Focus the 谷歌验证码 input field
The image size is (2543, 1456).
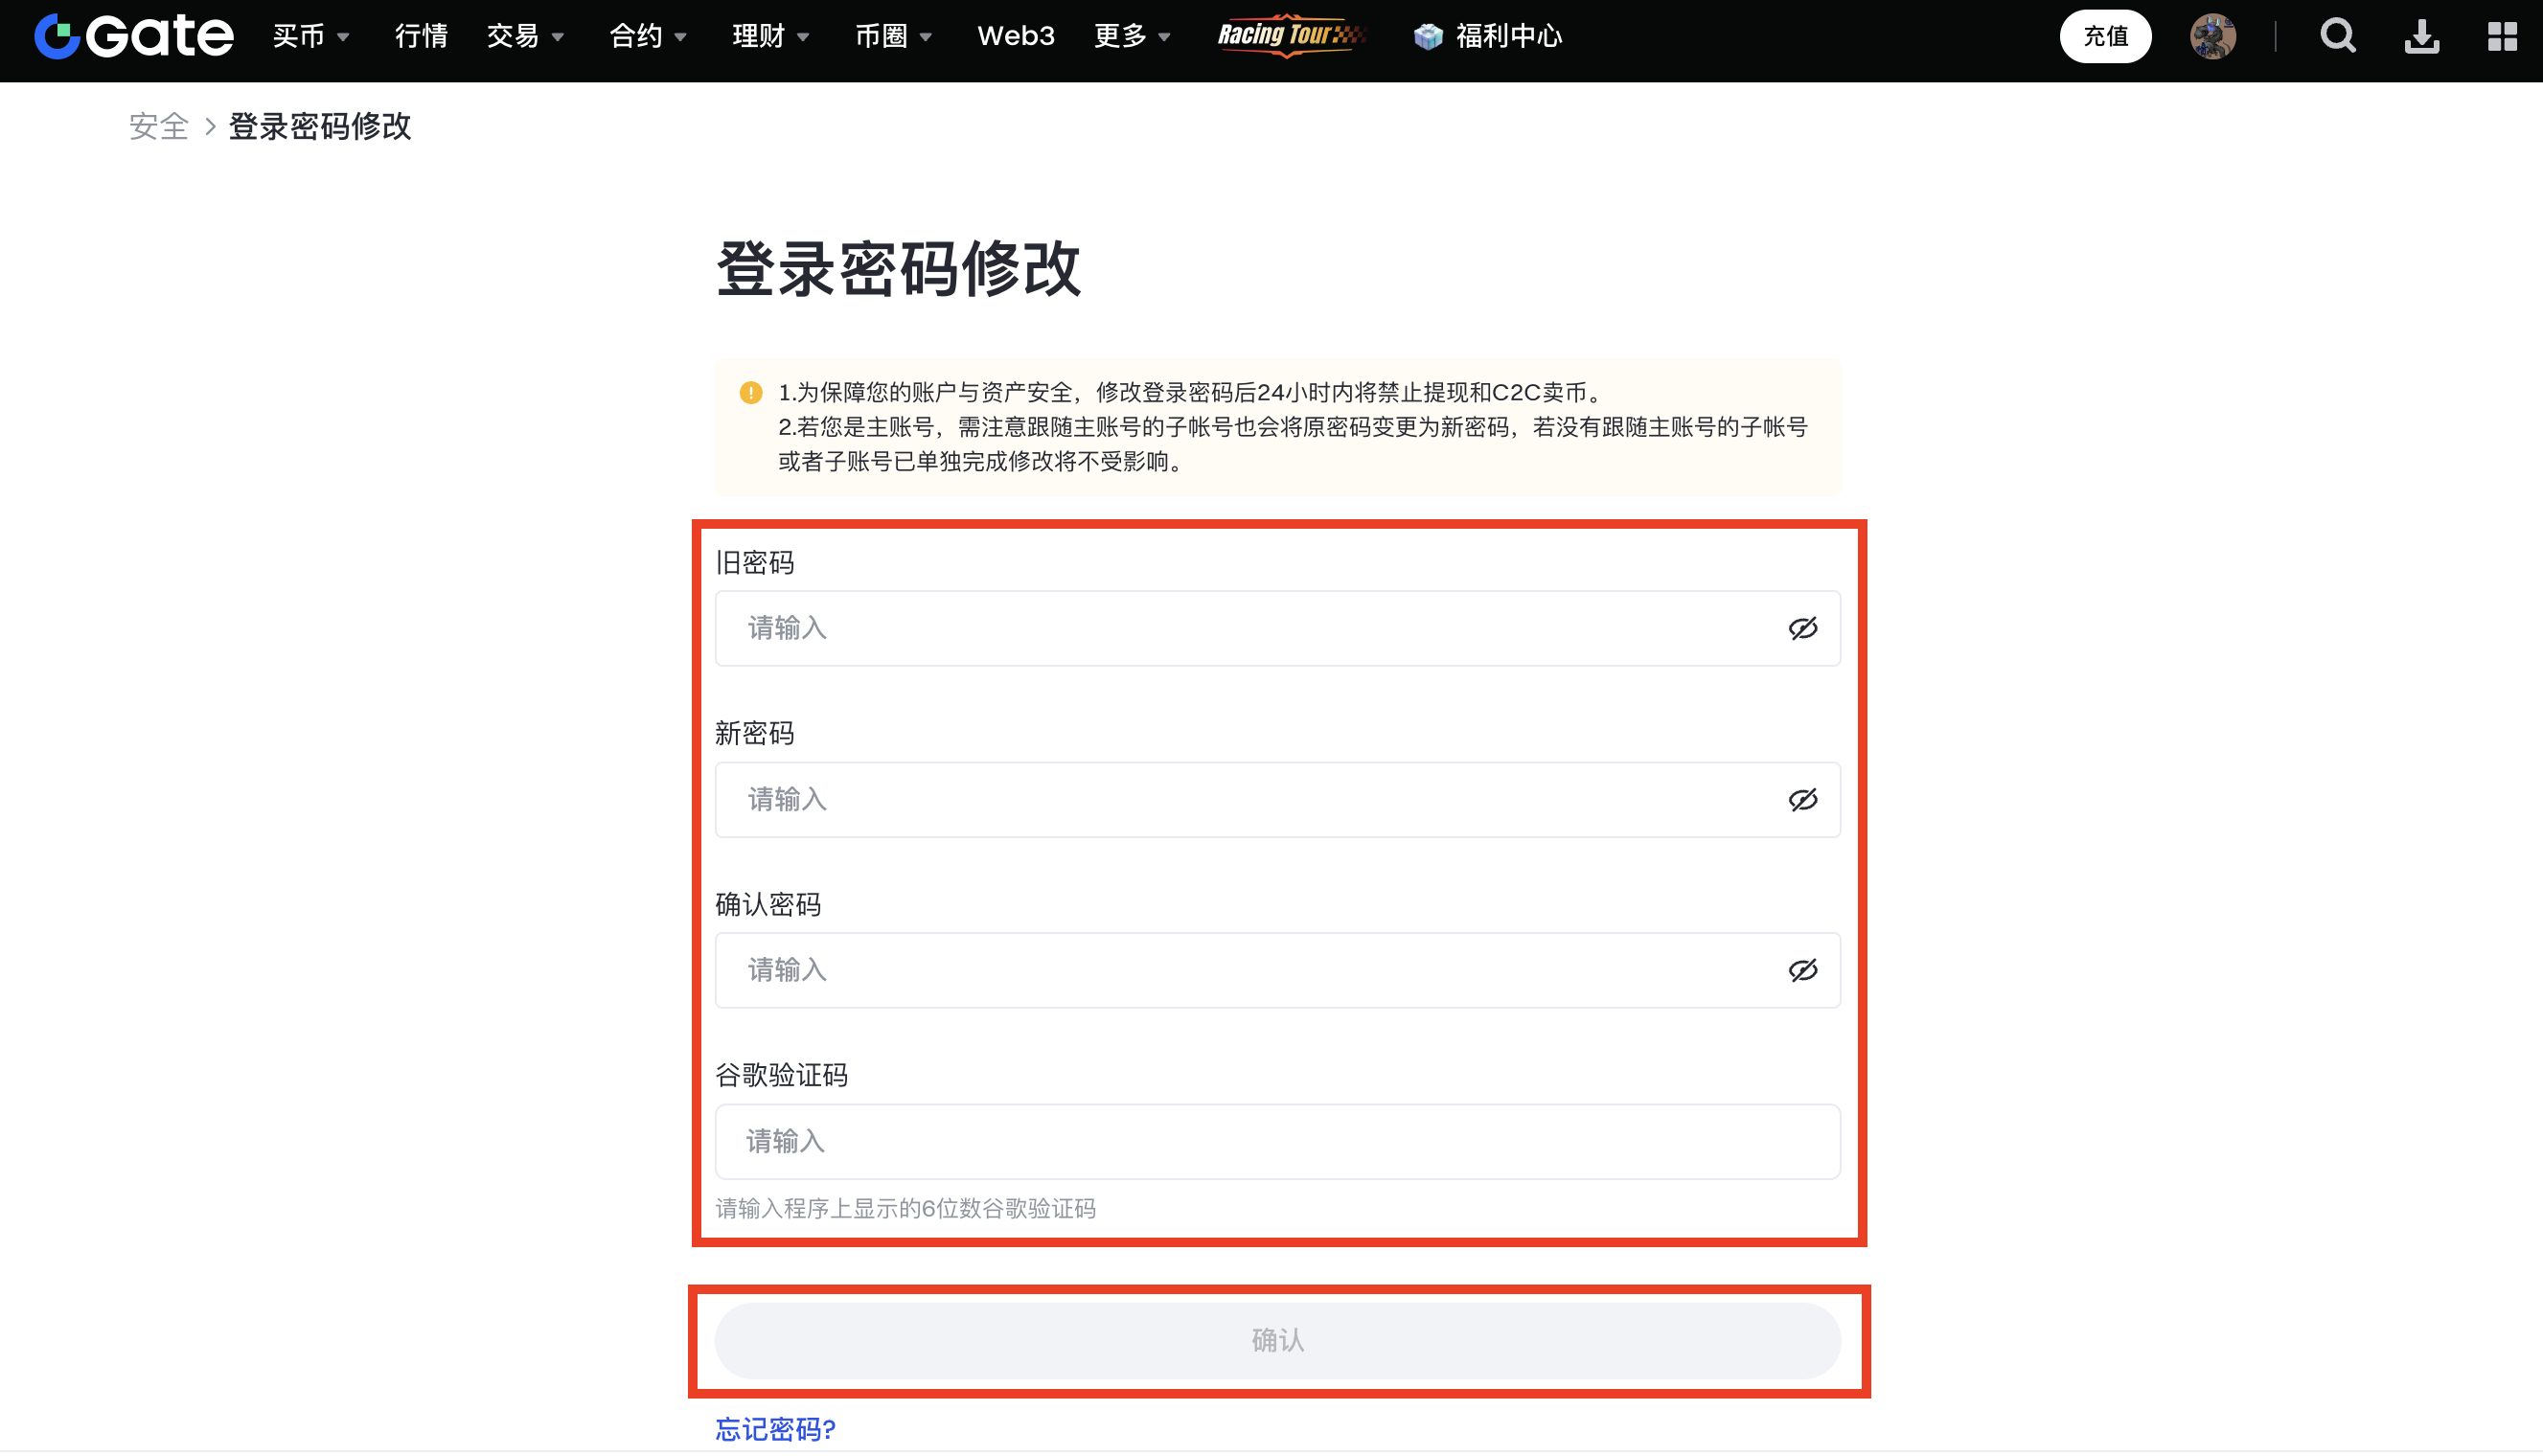pos(1277,1141)
